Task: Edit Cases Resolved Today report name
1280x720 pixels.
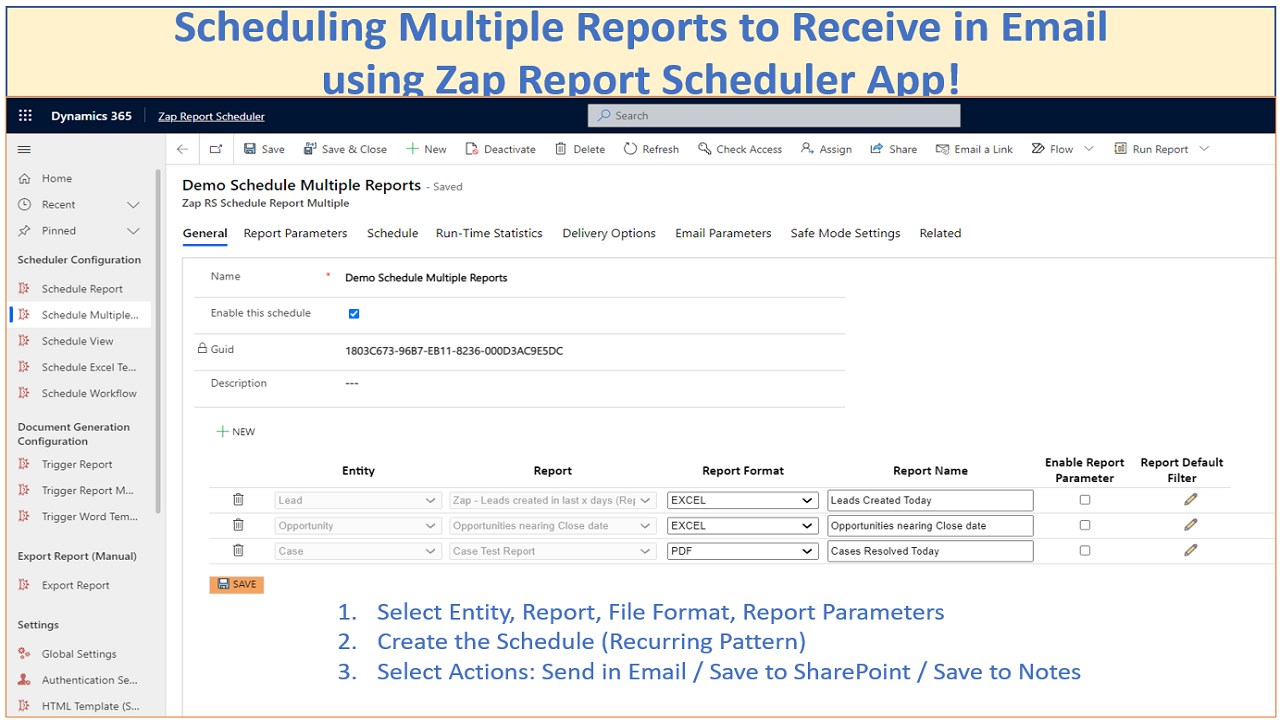Action: (x=930, y=551)
